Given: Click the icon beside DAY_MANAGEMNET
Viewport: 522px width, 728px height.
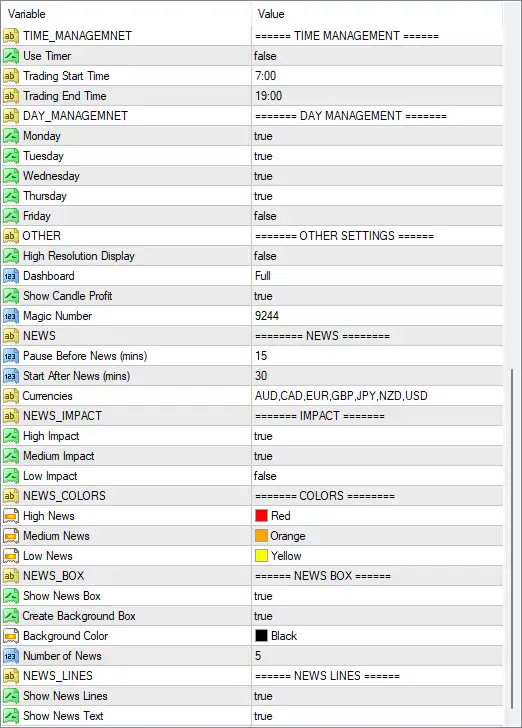Looking at the screenshot, I should click(x=11, y=116).
